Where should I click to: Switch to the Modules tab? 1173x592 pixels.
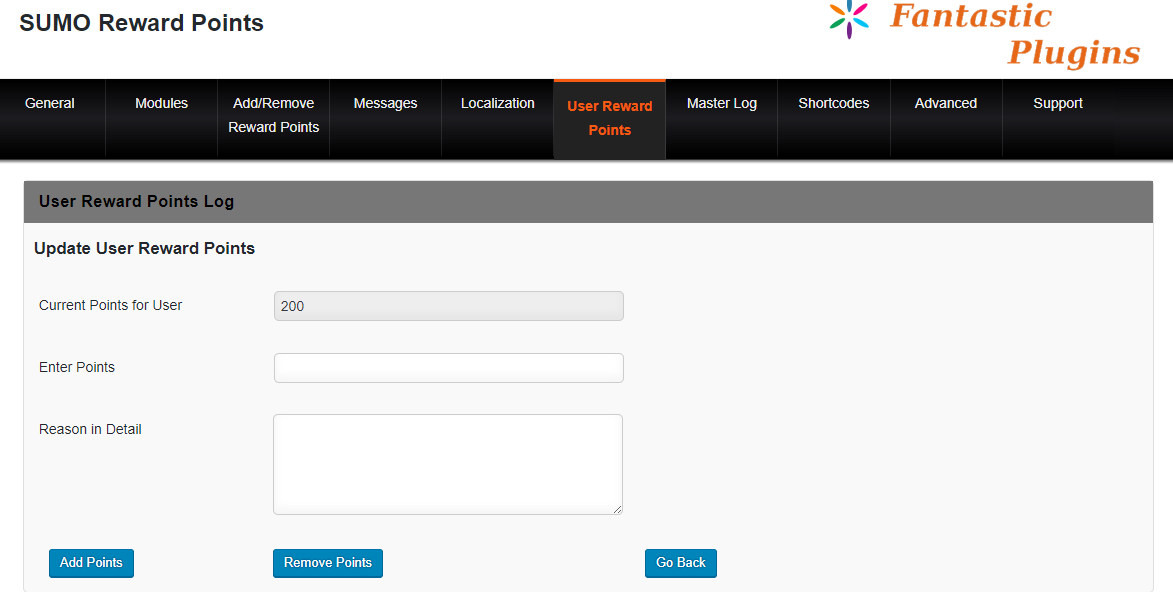[162, 103]
